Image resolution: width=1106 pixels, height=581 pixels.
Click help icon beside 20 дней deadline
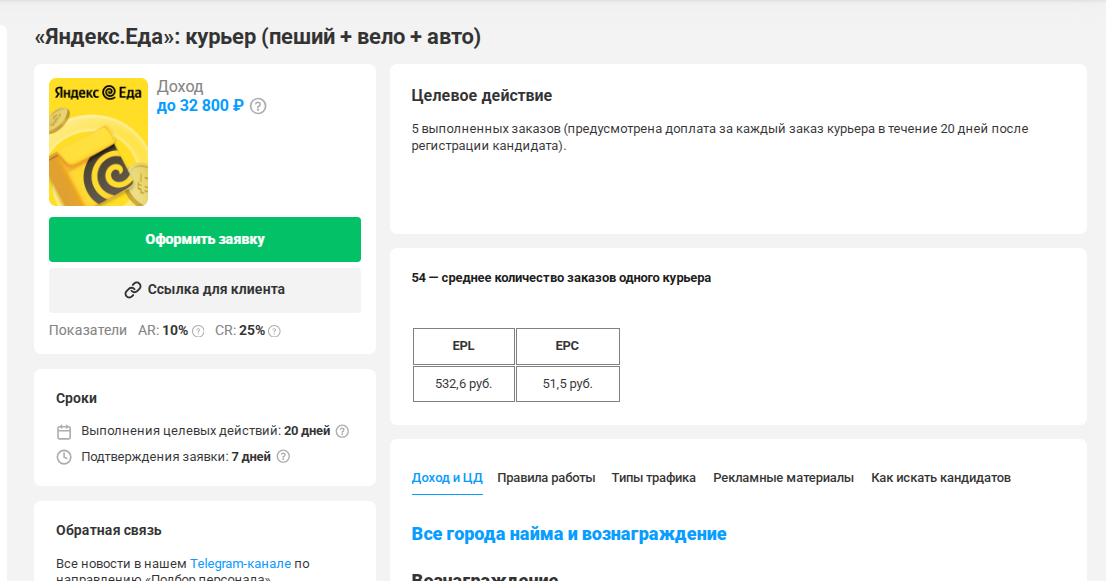point(342,431)
